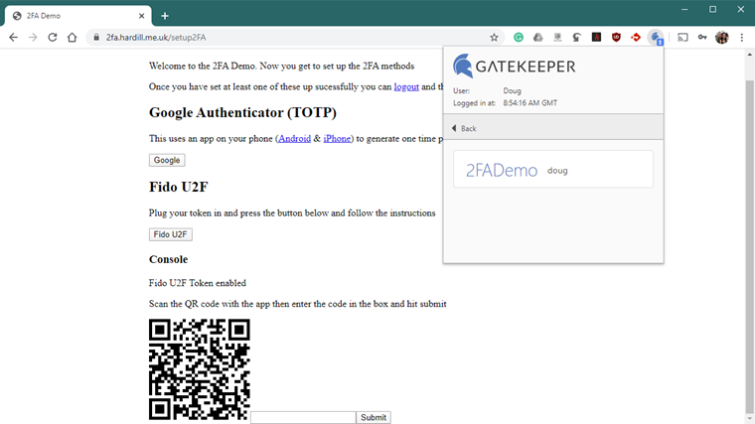Open the Google Drive extension icon
The width and height of the screenshot is (755, 424).
pos(538,38)
